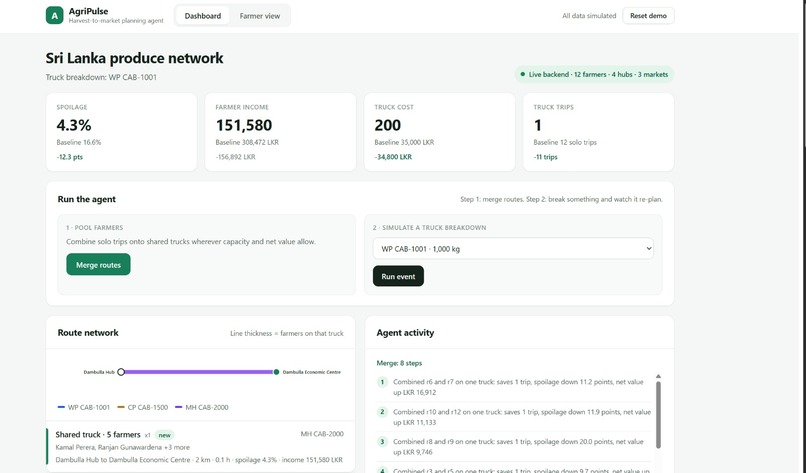Click the scroll-up arrow in Agent activity

[x=658, y=376]
